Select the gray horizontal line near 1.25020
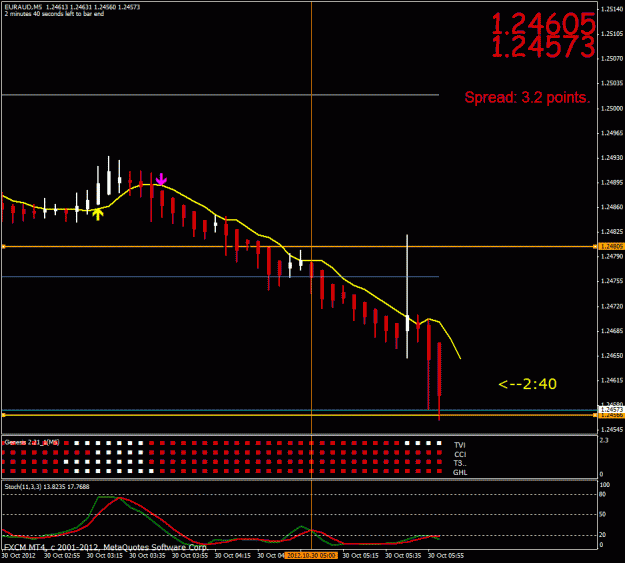 tap(220, 95)
